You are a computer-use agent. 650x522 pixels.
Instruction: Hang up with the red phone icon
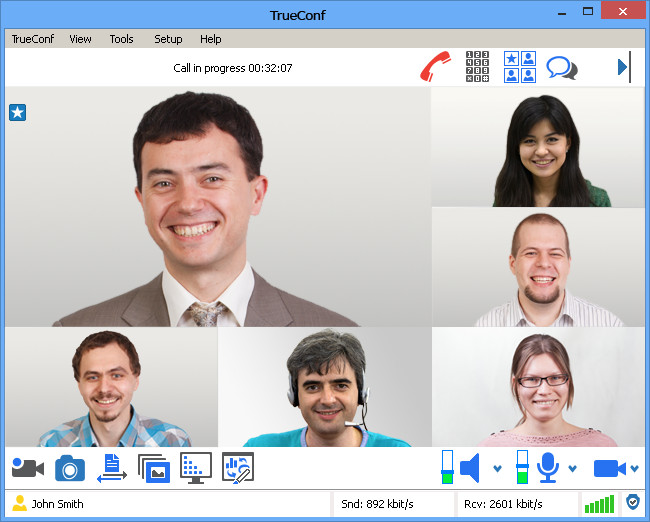point(435,66)
